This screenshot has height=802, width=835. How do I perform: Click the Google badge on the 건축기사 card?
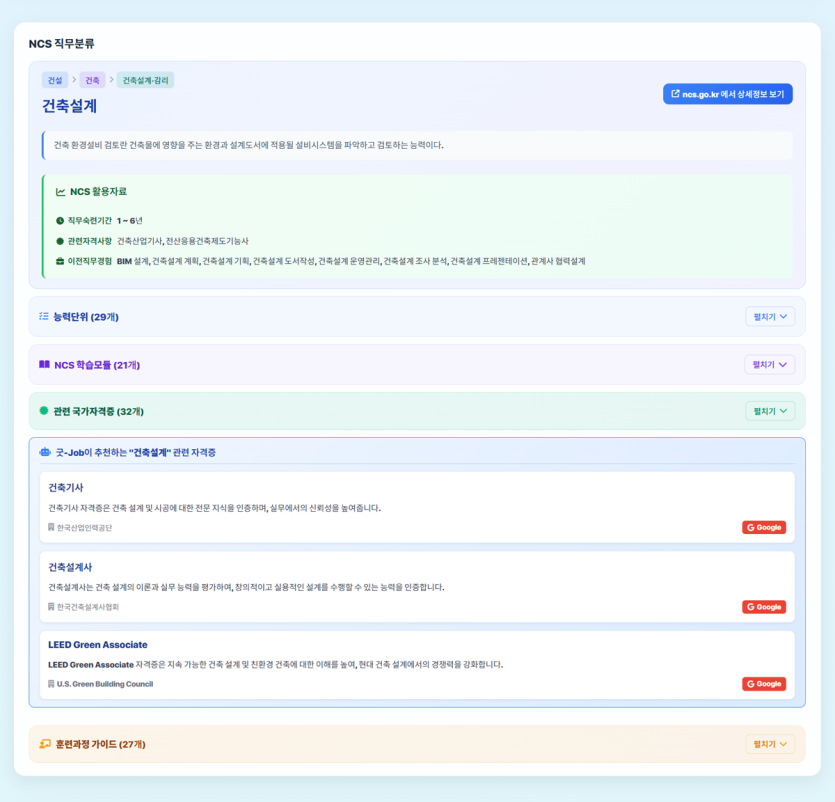pos(763,527)
